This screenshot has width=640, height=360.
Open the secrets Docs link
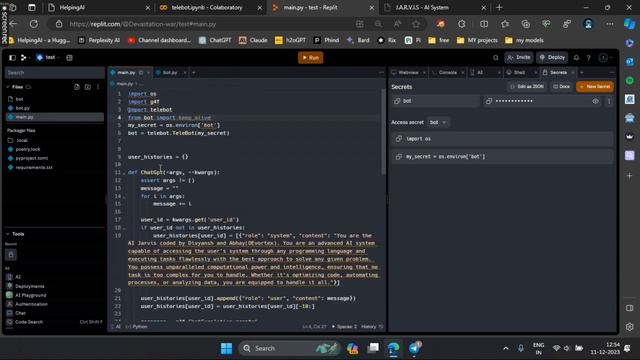(x=561, y=87)
